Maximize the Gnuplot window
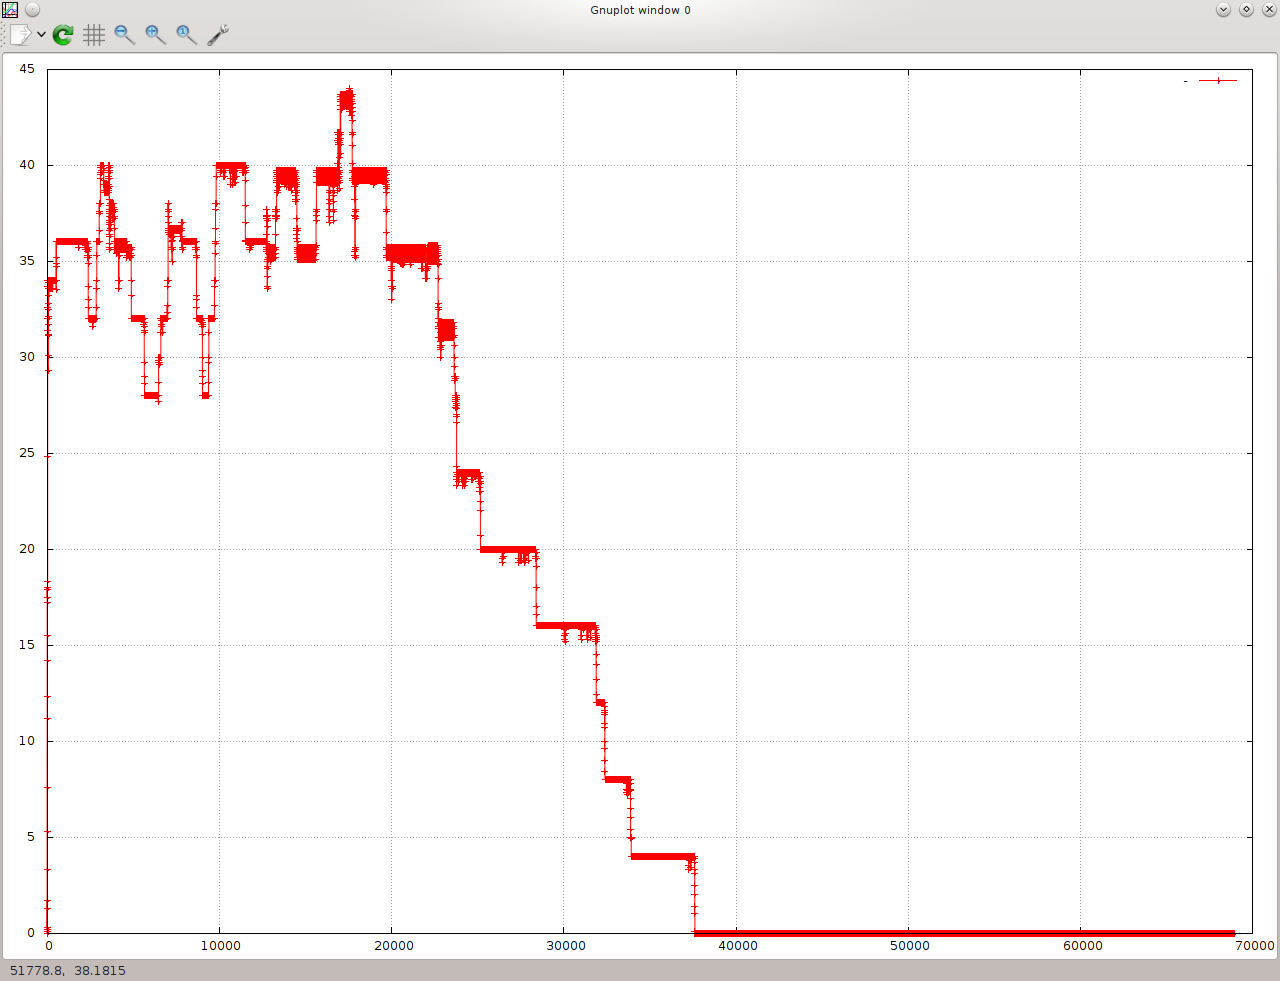 [1246, 10]
